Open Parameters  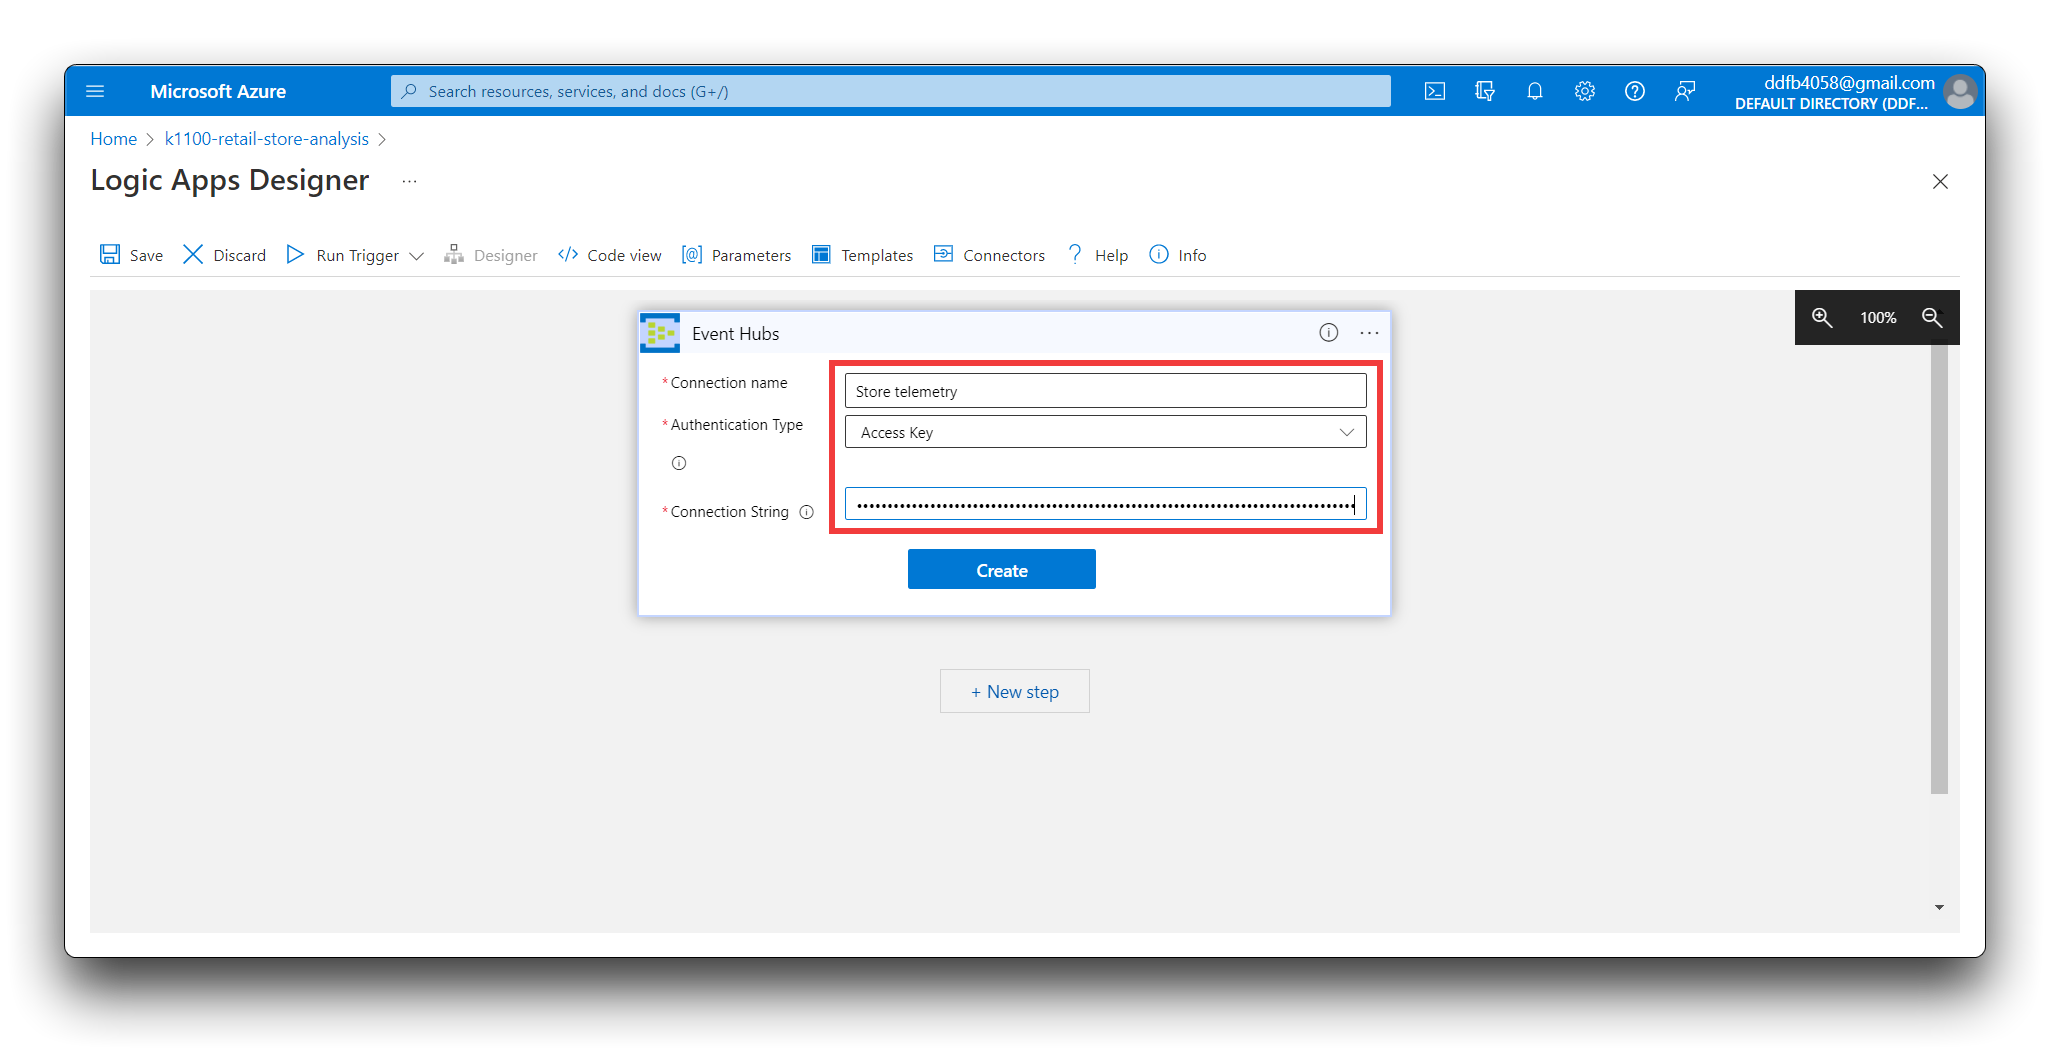point(736,255)
